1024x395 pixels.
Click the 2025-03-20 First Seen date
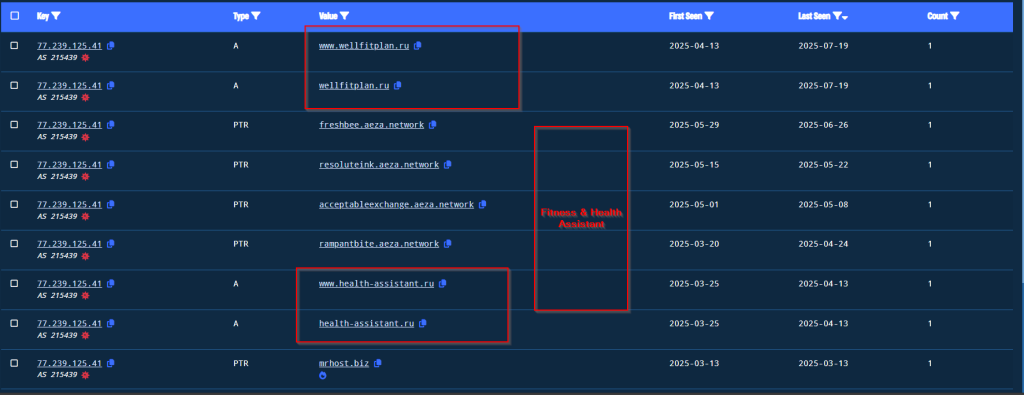pyautogui.click(x=694, y=244)
